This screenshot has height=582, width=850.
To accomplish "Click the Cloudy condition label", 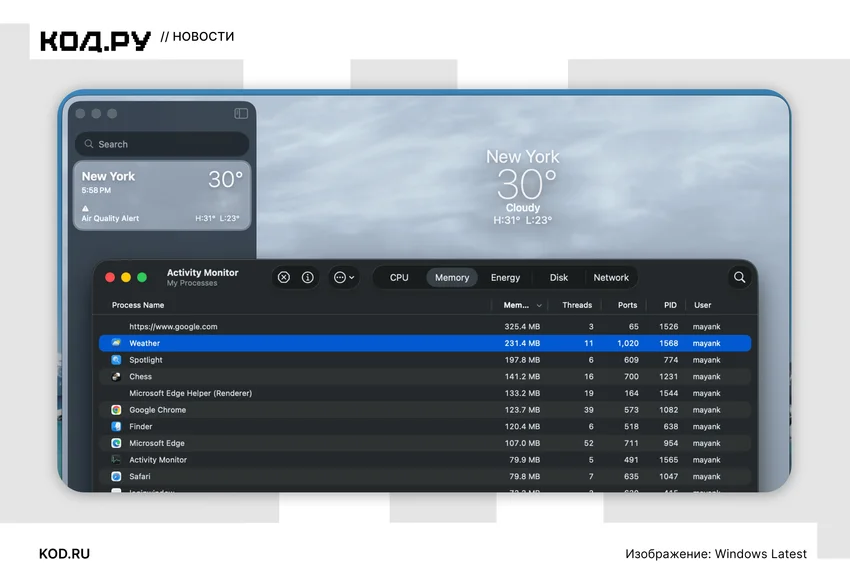I will (x=523, y=208).
